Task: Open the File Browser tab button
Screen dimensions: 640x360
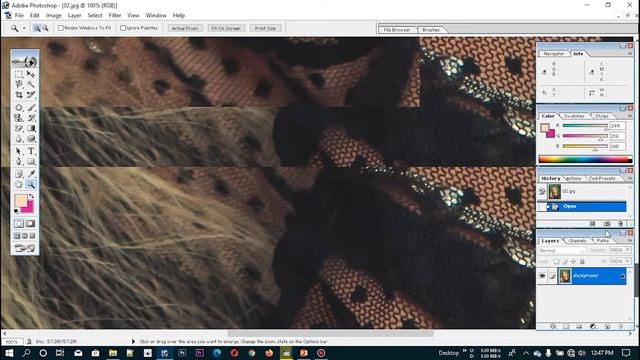Action: pyautogui.click(x=396, y=30)
